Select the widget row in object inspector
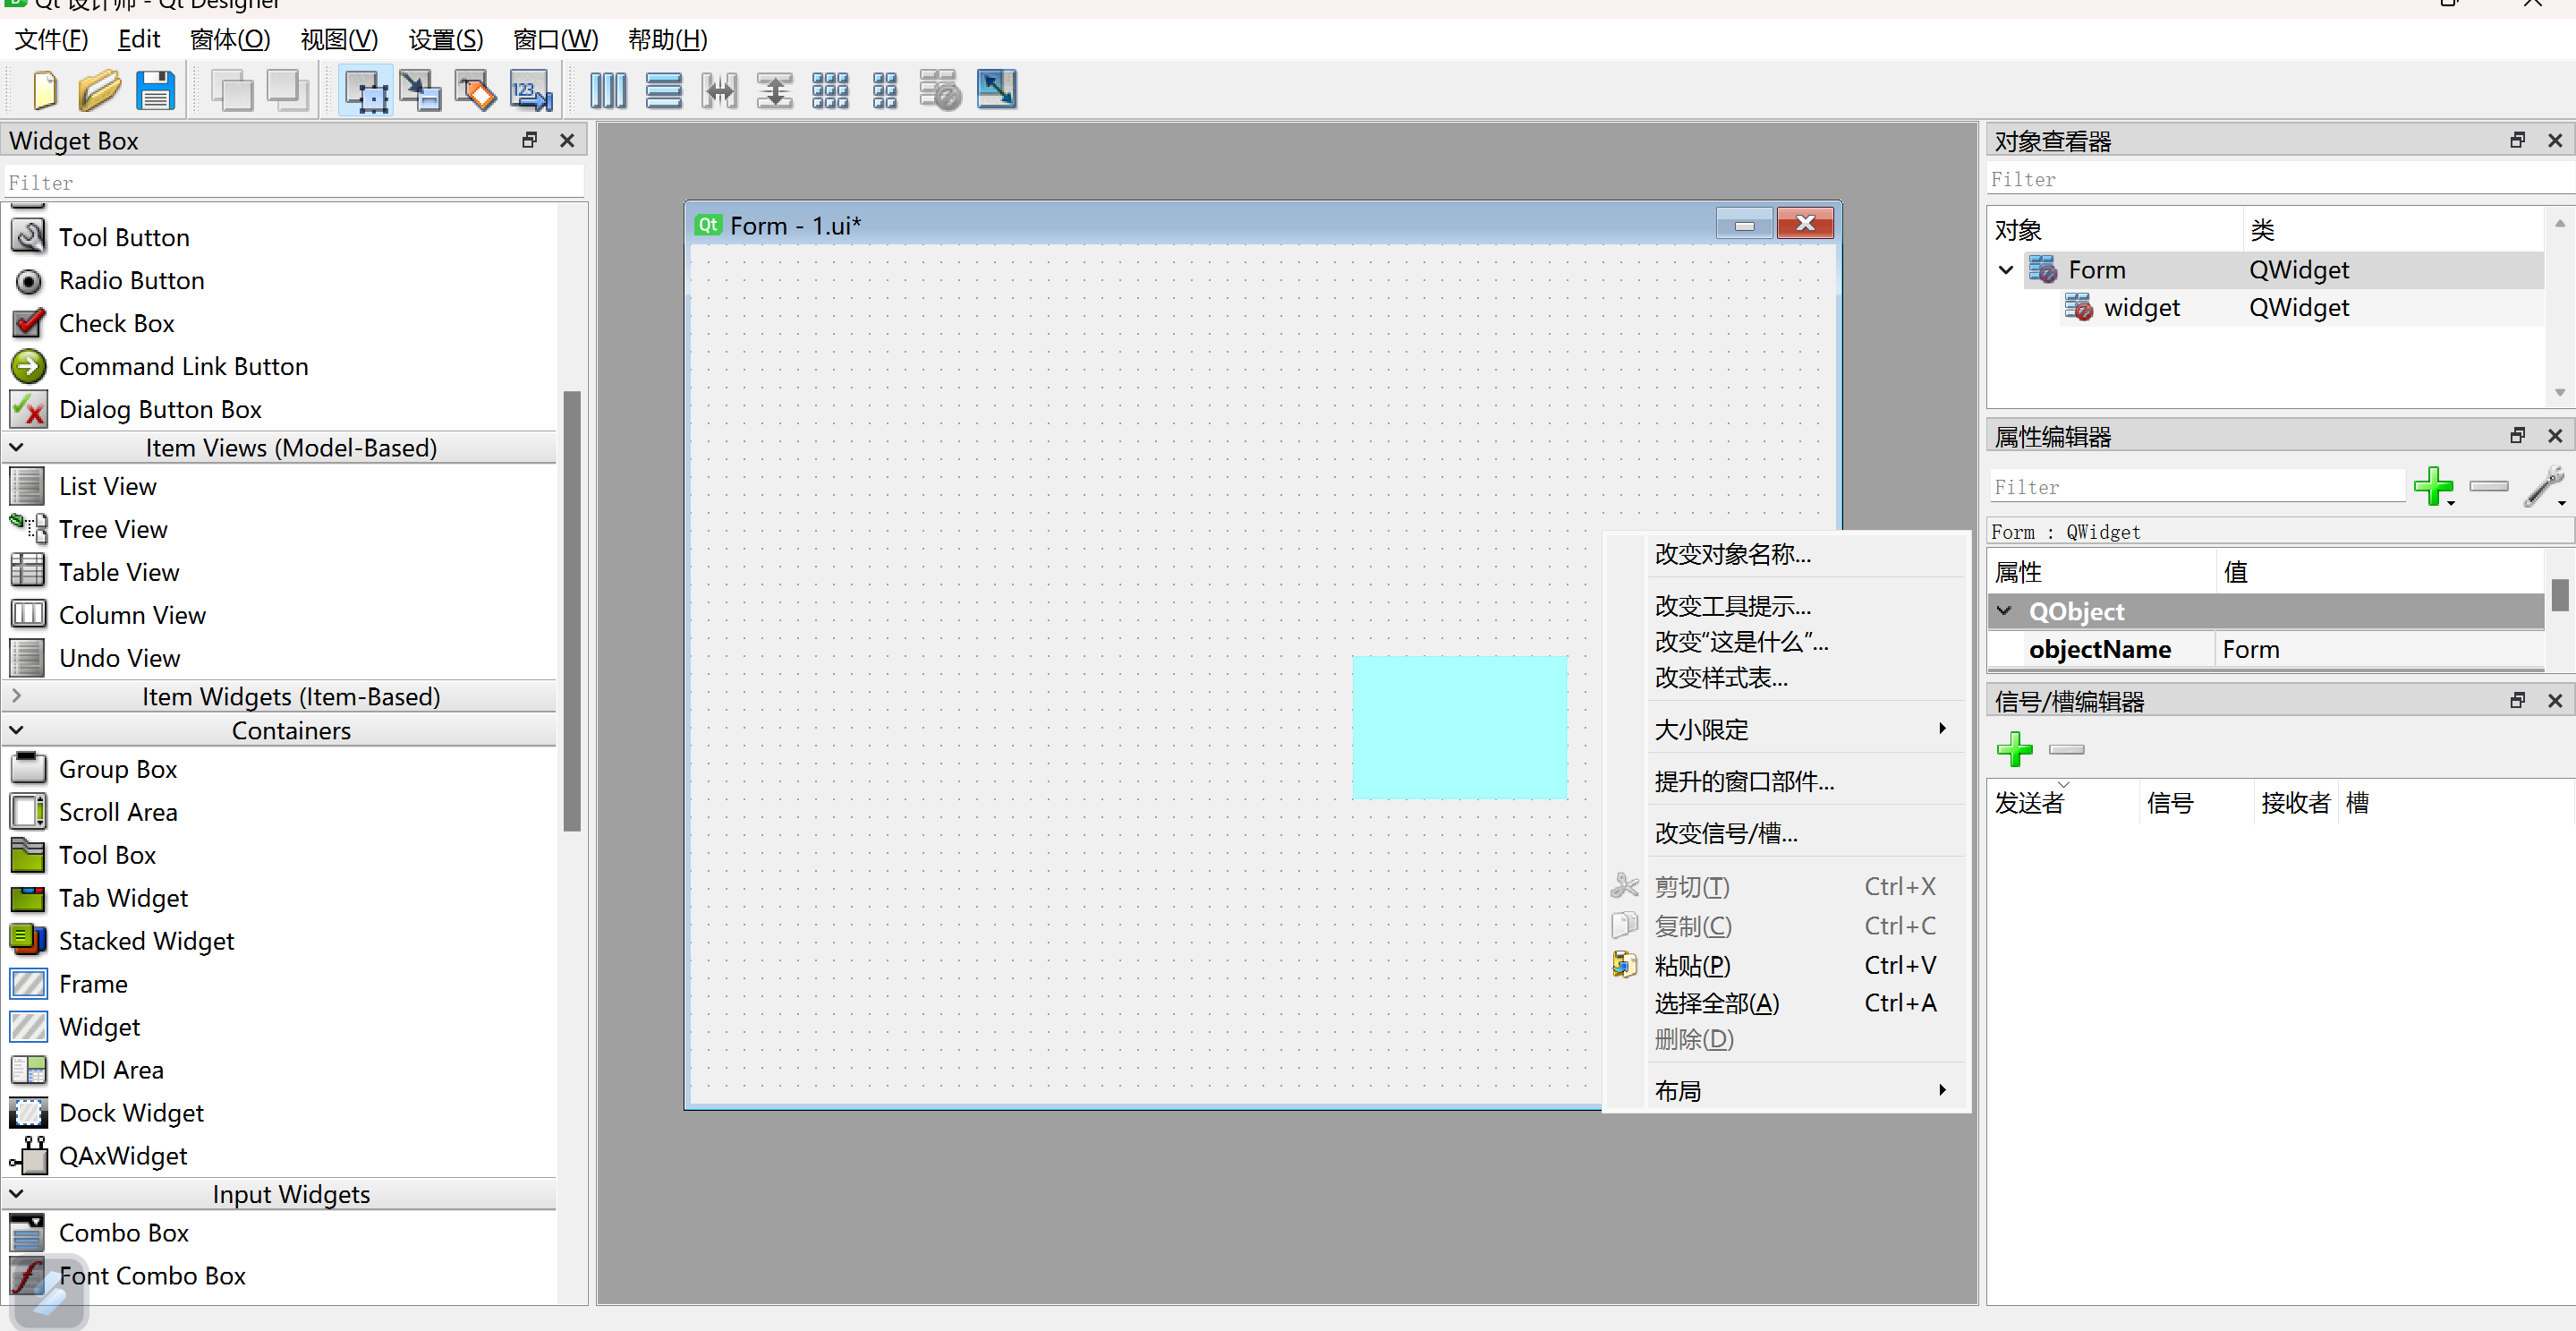 pos(2265,307)
